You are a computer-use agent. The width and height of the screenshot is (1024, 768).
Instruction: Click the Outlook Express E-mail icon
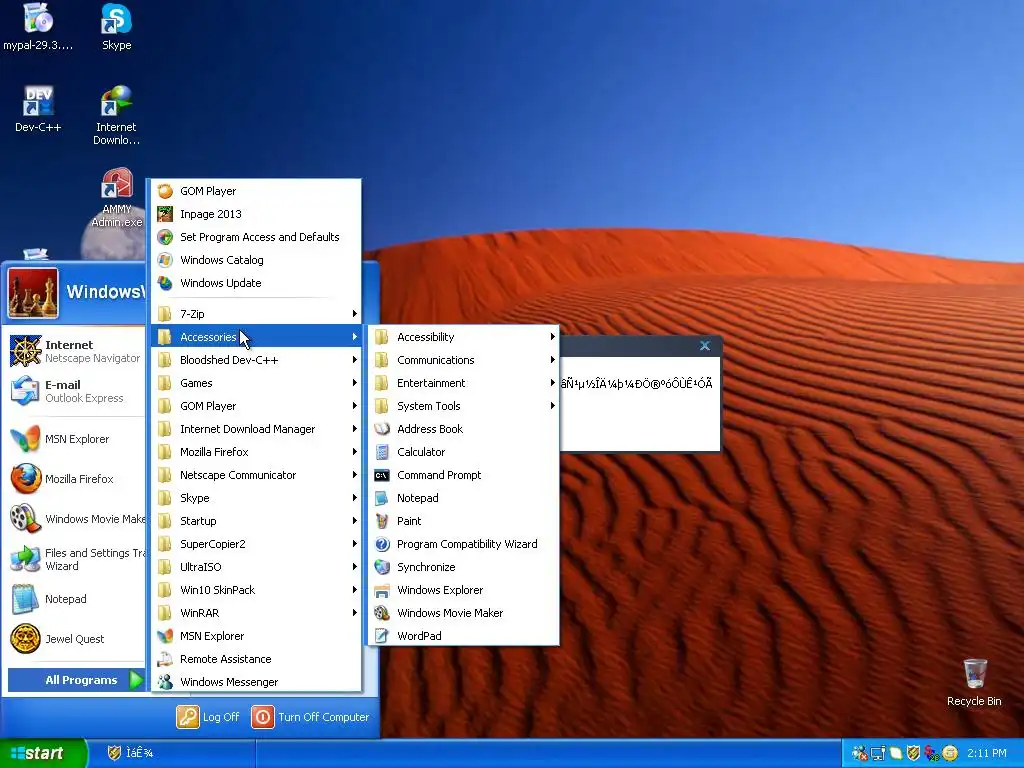click(25, 391)
